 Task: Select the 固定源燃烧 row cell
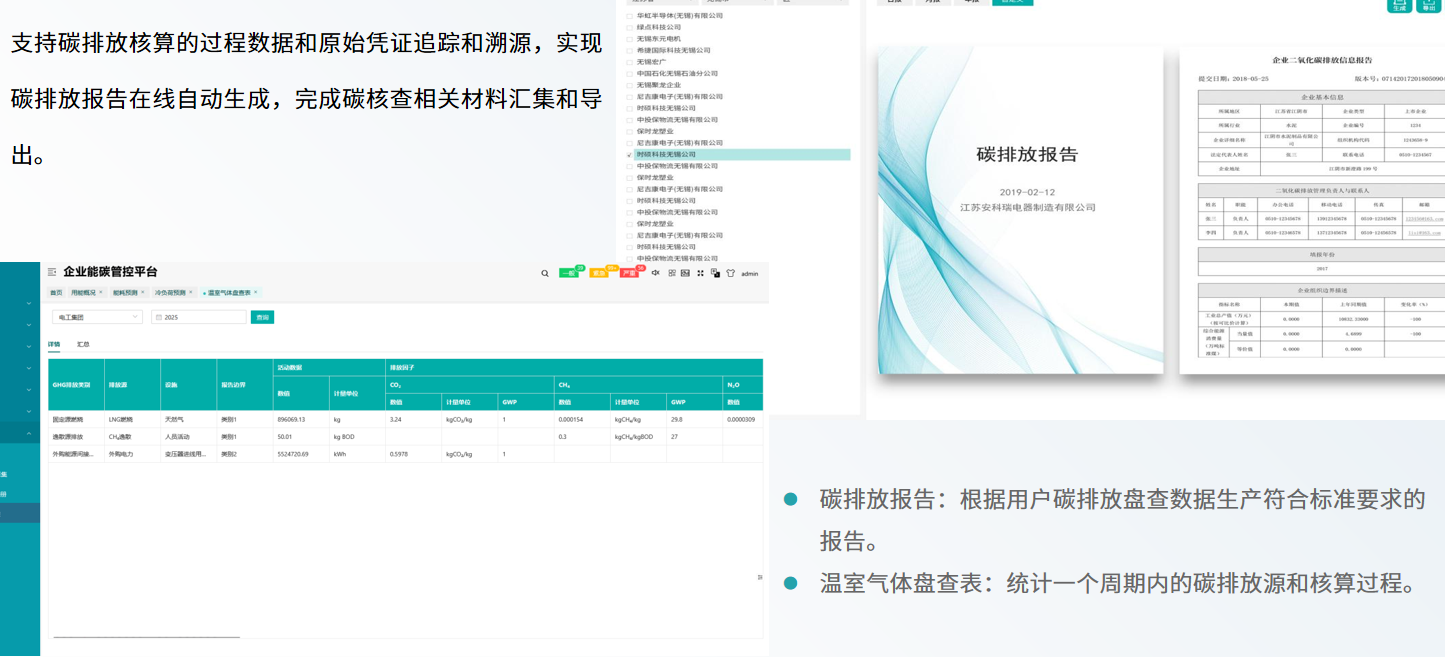point(76,420)
